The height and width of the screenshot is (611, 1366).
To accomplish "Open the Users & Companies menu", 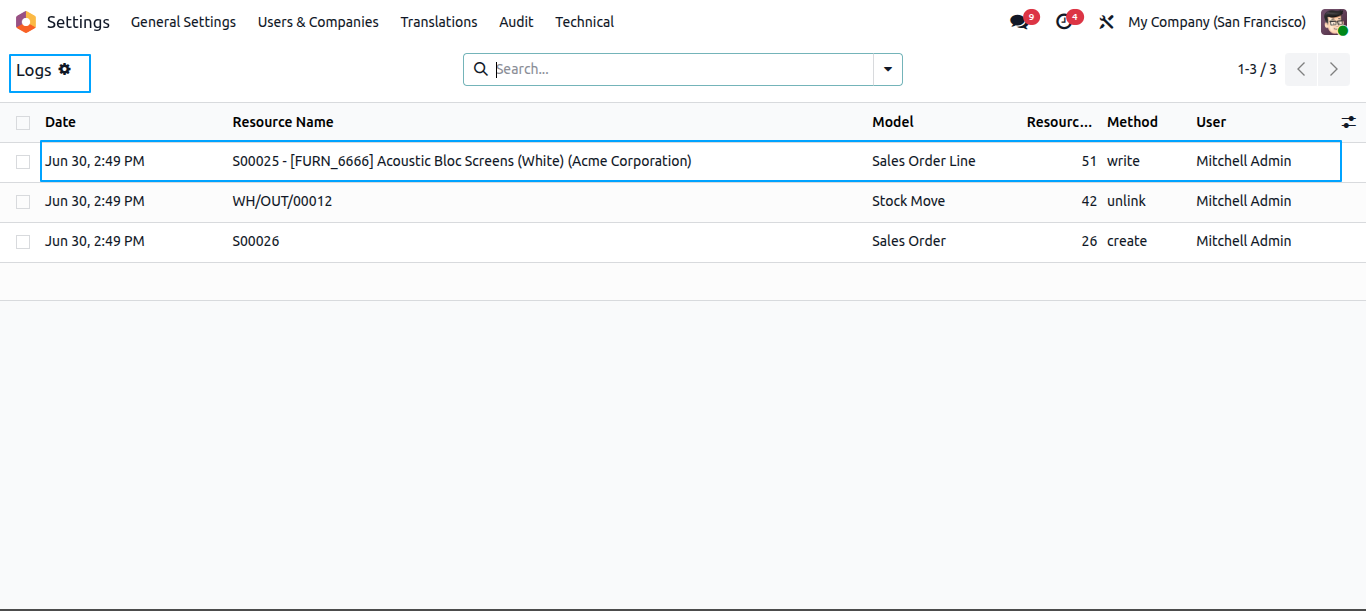I will 318,22.
